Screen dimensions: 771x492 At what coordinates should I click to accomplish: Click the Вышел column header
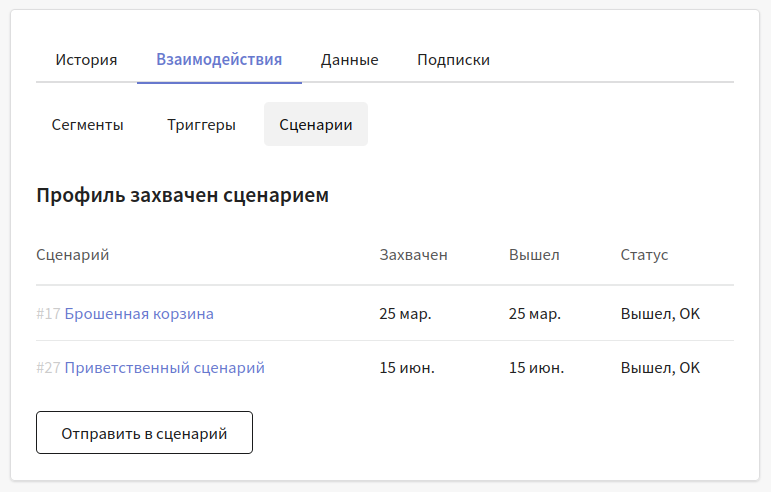point(534,255)
